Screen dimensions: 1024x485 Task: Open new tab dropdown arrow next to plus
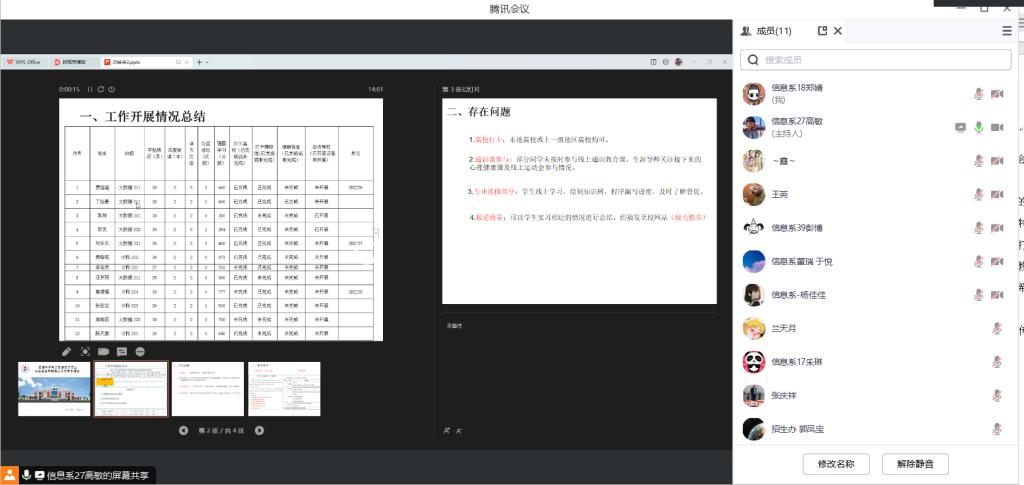click(x=206, y=62)
